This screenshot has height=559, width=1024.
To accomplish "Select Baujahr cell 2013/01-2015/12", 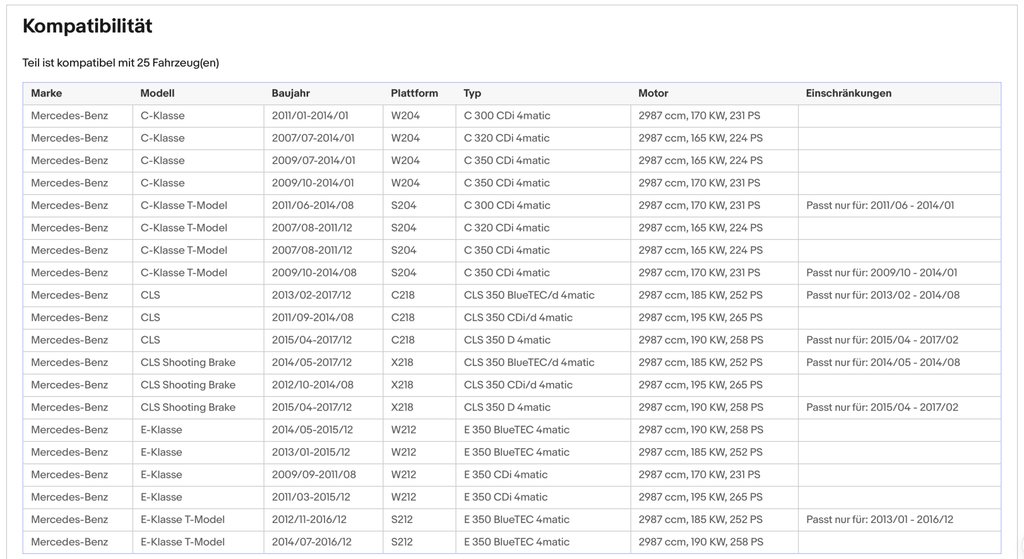I will pyautogui.click(x=311, y=453).
